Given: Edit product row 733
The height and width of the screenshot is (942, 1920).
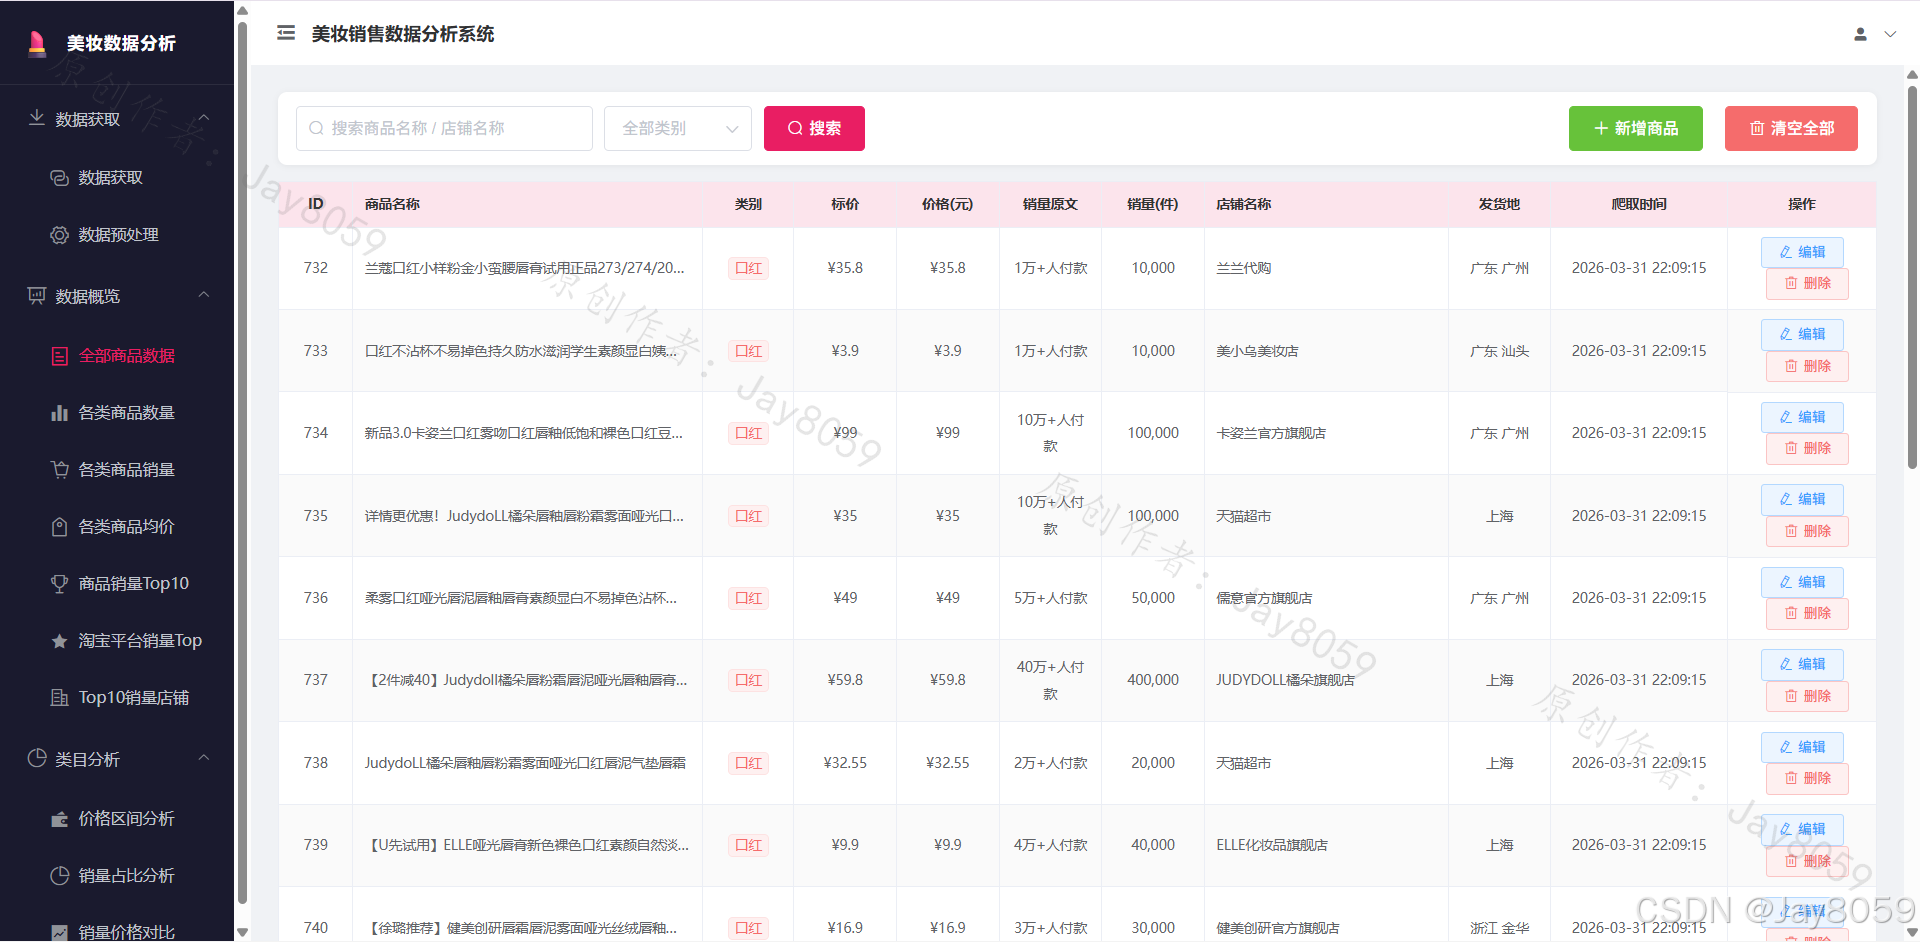Looking at the screenshot, I should pos(1802,334).
